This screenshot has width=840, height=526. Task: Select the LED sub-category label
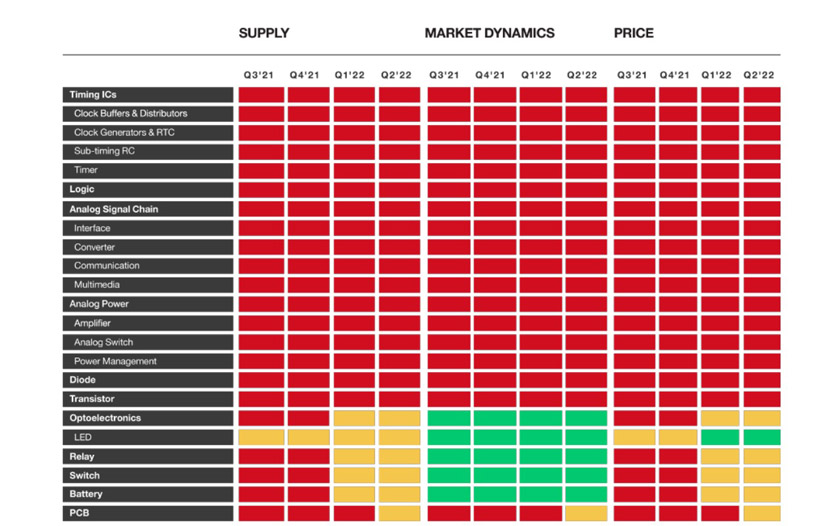point(83,437)
